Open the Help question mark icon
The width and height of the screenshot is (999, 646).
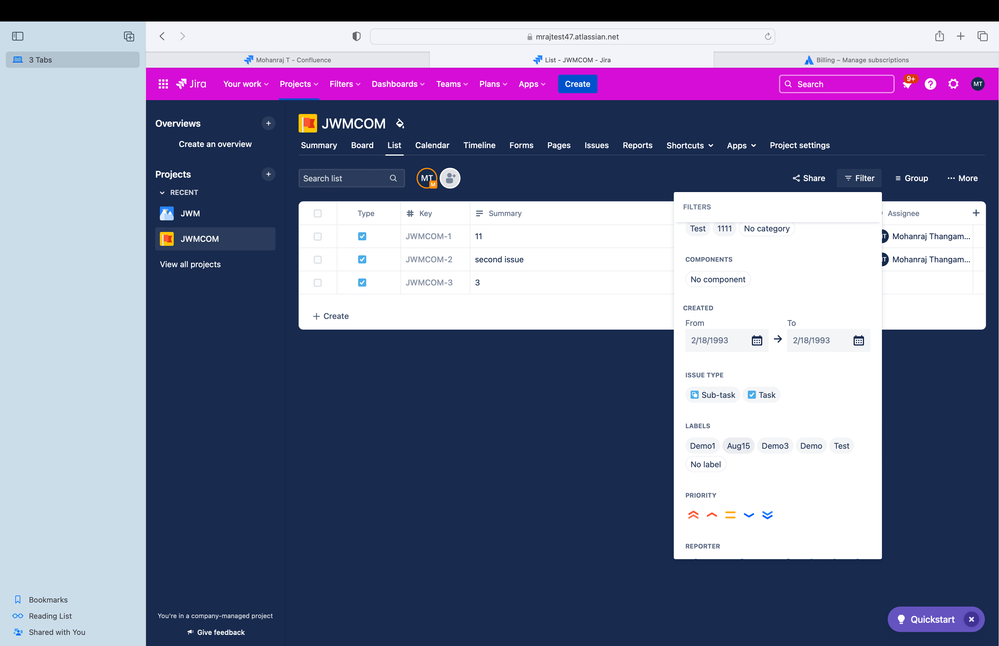point(930,84)
